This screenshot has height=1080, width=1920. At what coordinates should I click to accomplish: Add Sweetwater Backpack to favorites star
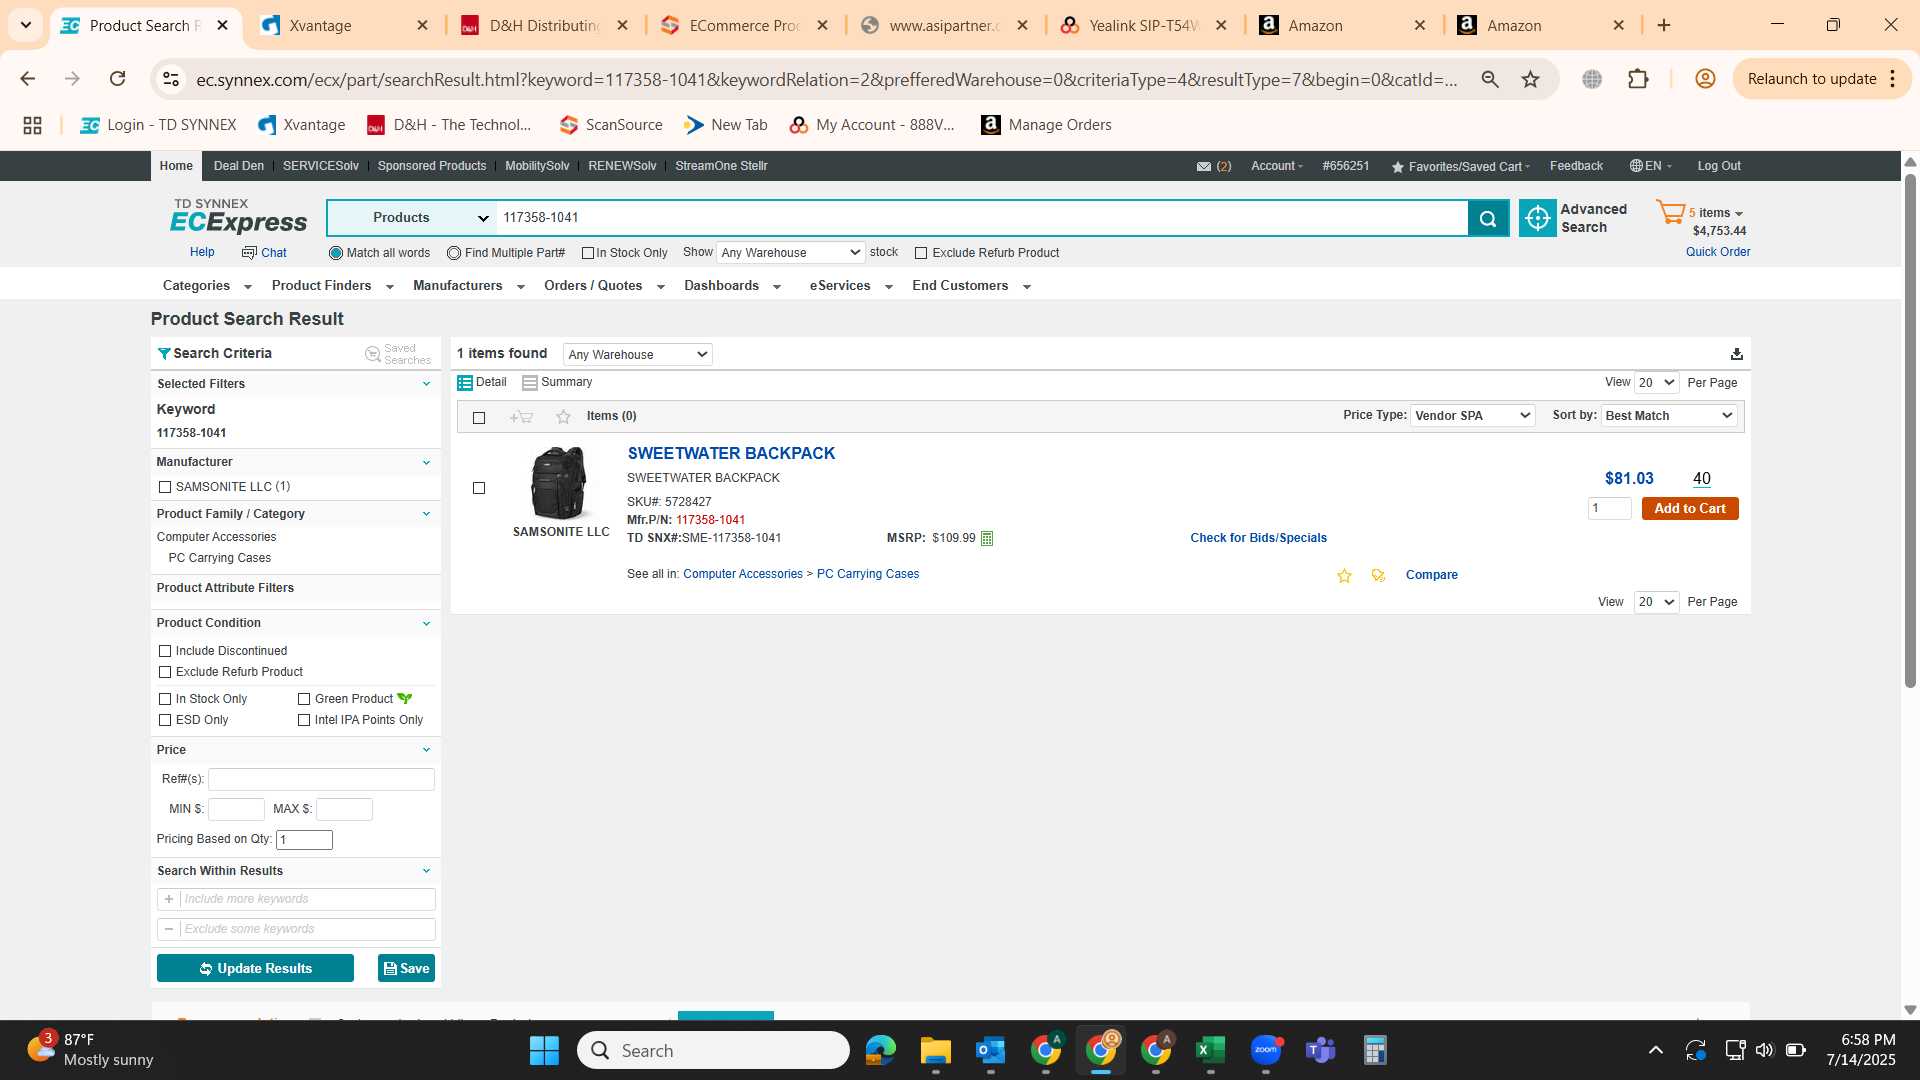pos(1344,576)
